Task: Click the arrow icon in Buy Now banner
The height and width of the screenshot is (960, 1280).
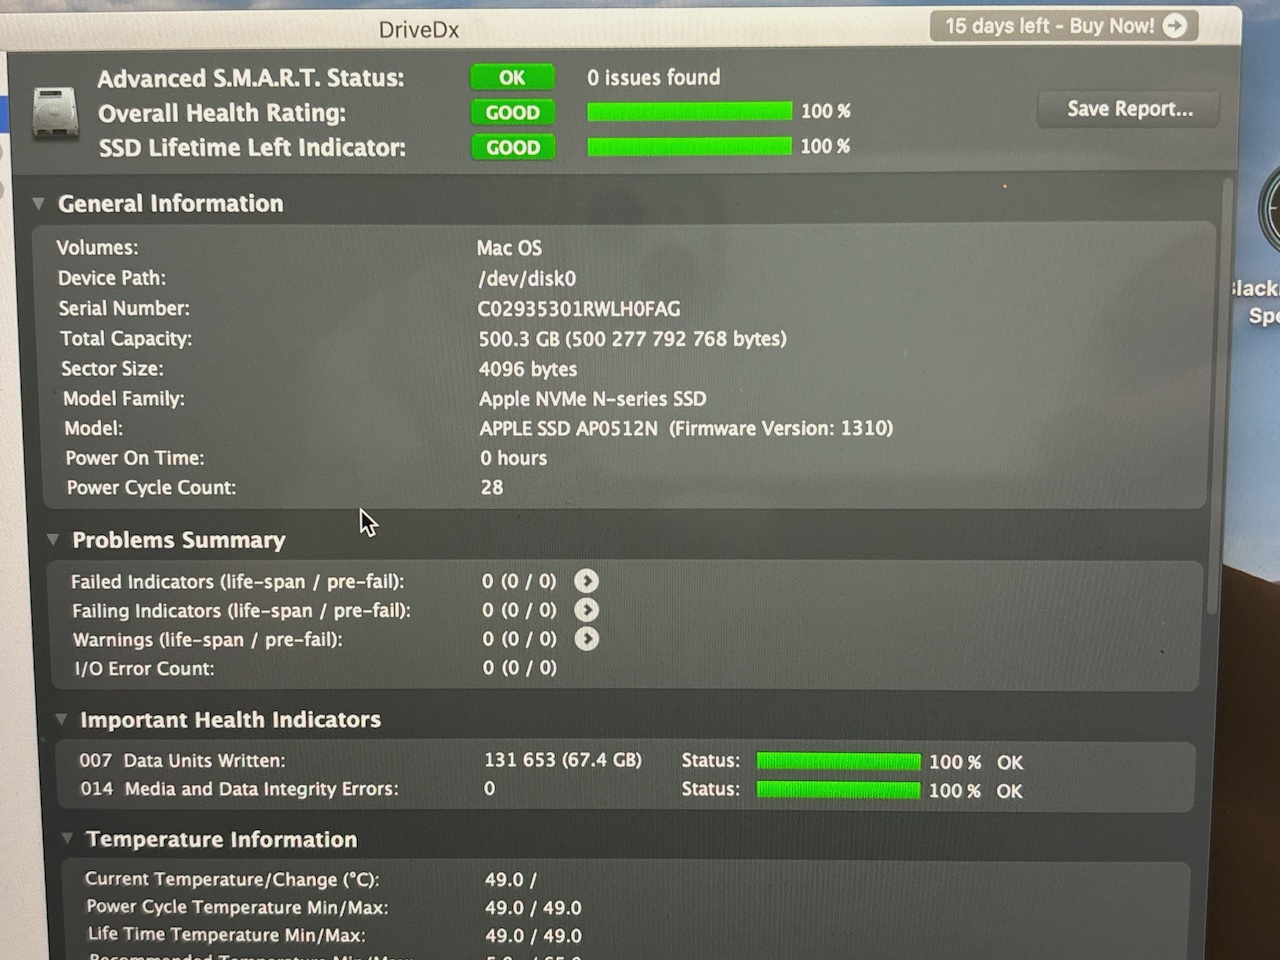Action: (x=1175, y=26)
